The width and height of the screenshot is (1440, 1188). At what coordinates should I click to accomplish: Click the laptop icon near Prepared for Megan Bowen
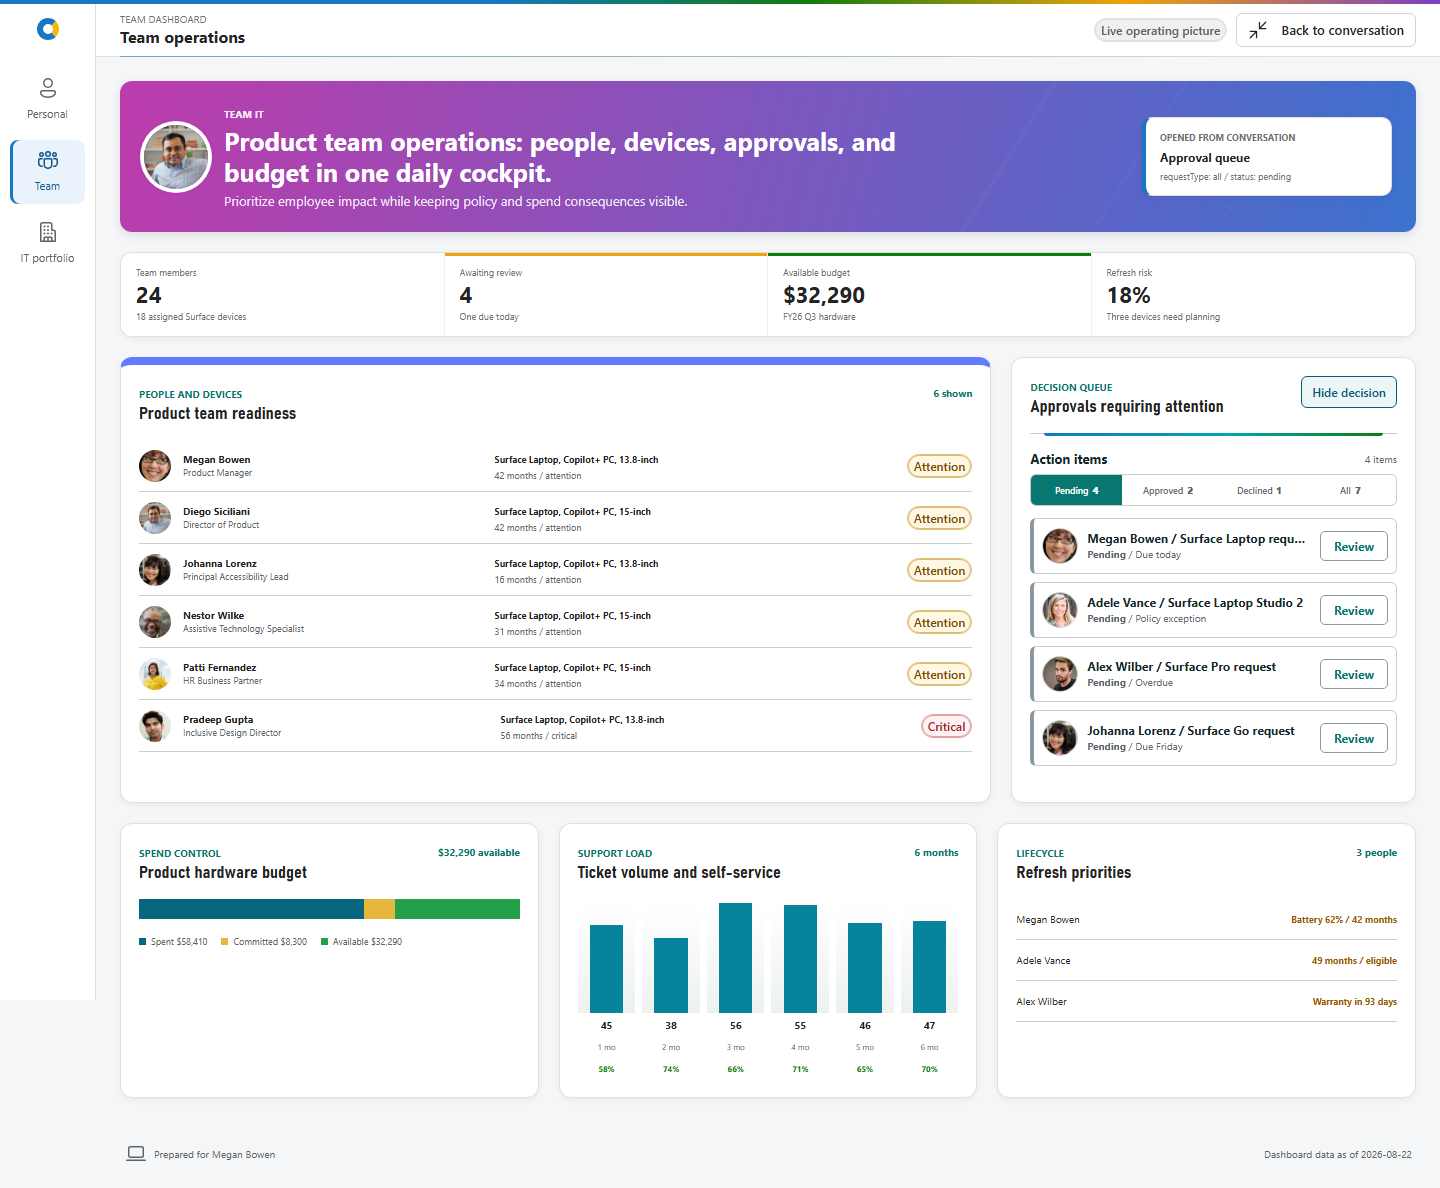136,1154
